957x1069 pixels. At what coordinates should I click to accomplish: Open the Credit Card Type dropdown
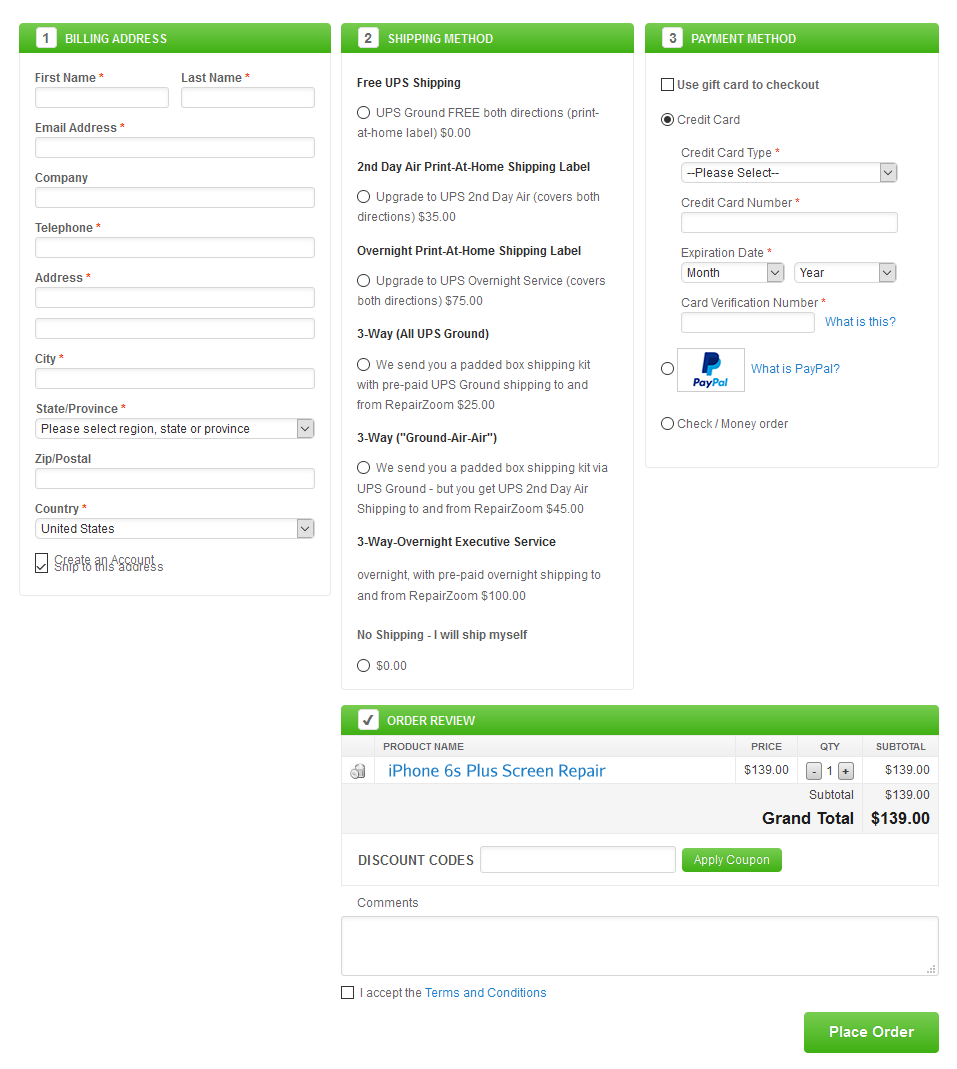coord(789,173)
